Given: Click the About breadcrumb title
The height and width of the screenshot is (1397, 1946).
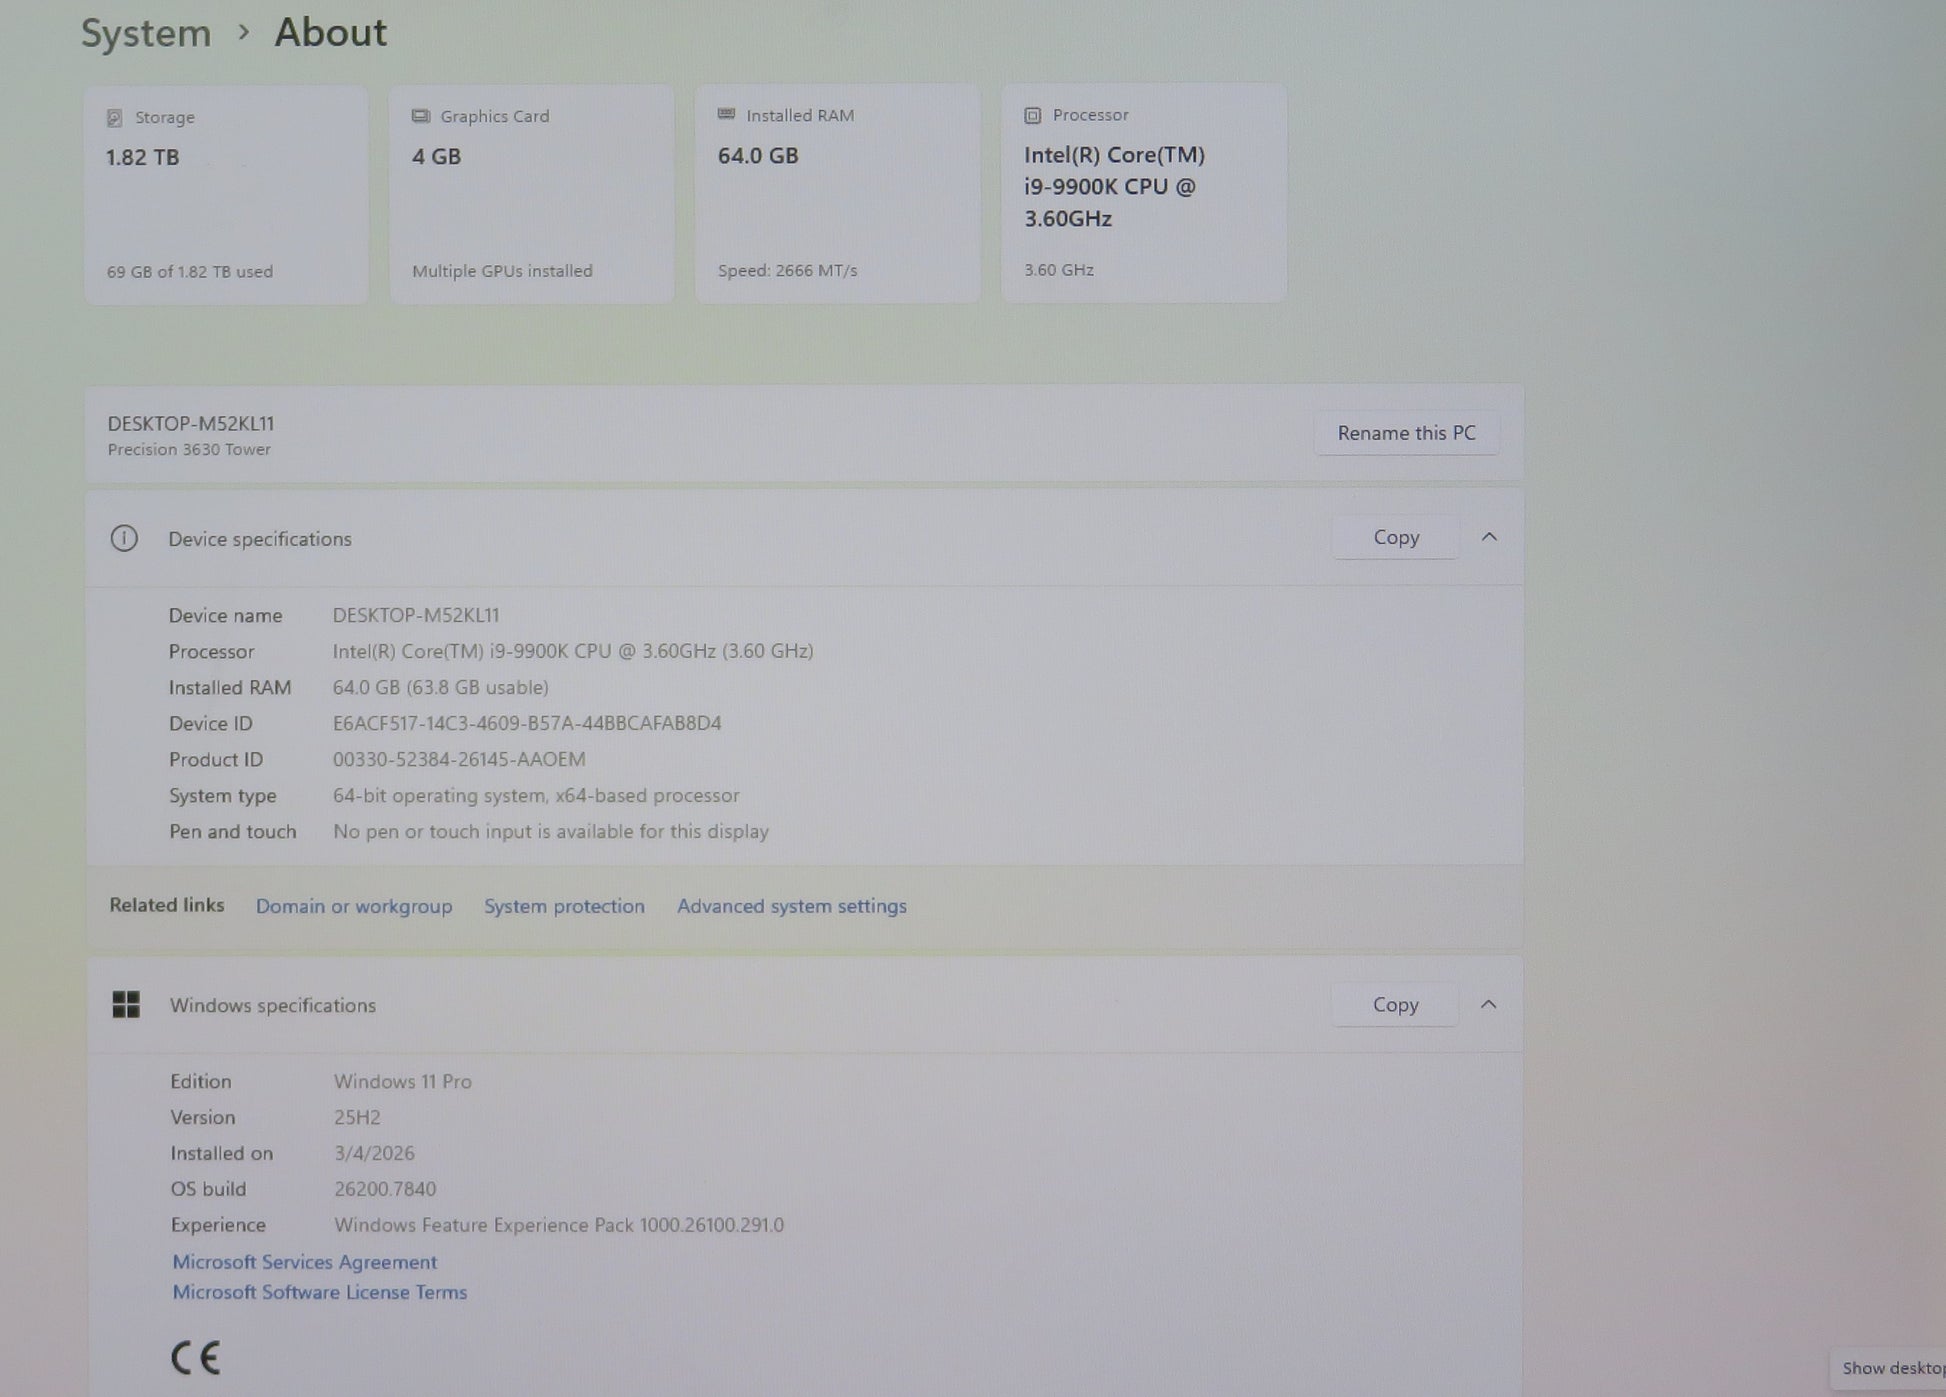Looking at the screenshot, I should tap(330, 33).
